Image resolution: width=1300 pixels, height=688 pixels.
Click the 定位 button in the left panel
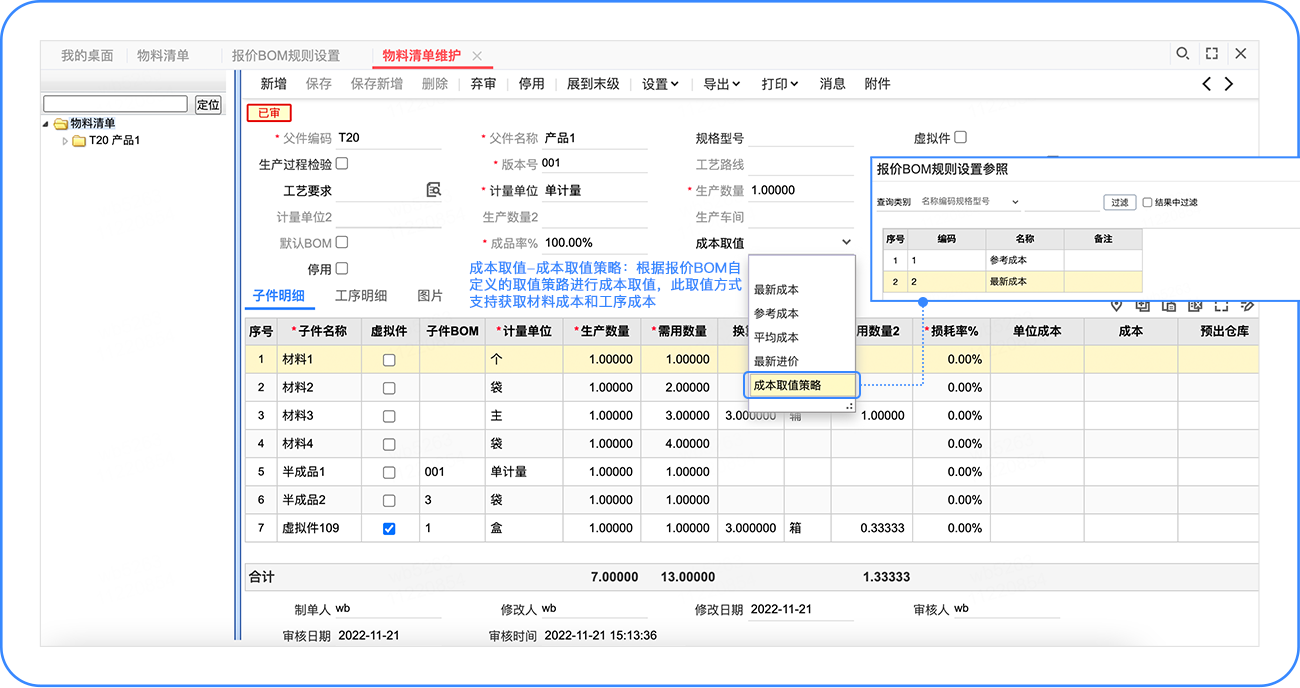tap(208, 104)
